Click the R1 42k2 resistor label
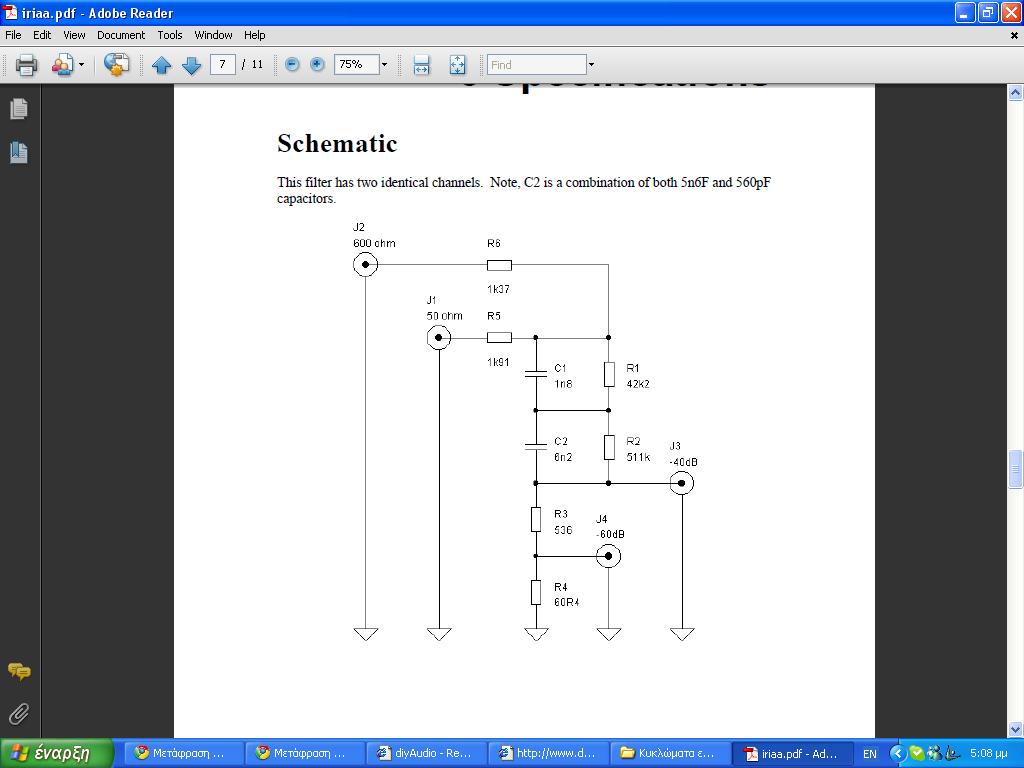This screenshot has width=1024, height=768. pos(637,376)
